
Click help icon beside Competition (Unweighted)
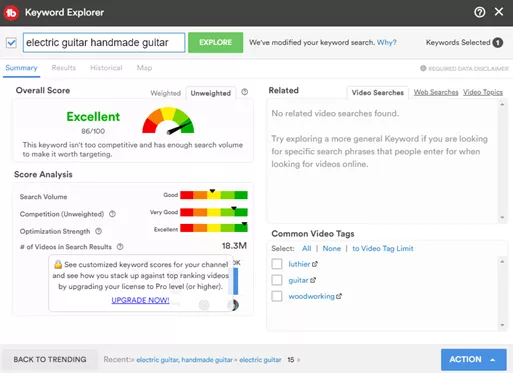click(x=112, y=214)
